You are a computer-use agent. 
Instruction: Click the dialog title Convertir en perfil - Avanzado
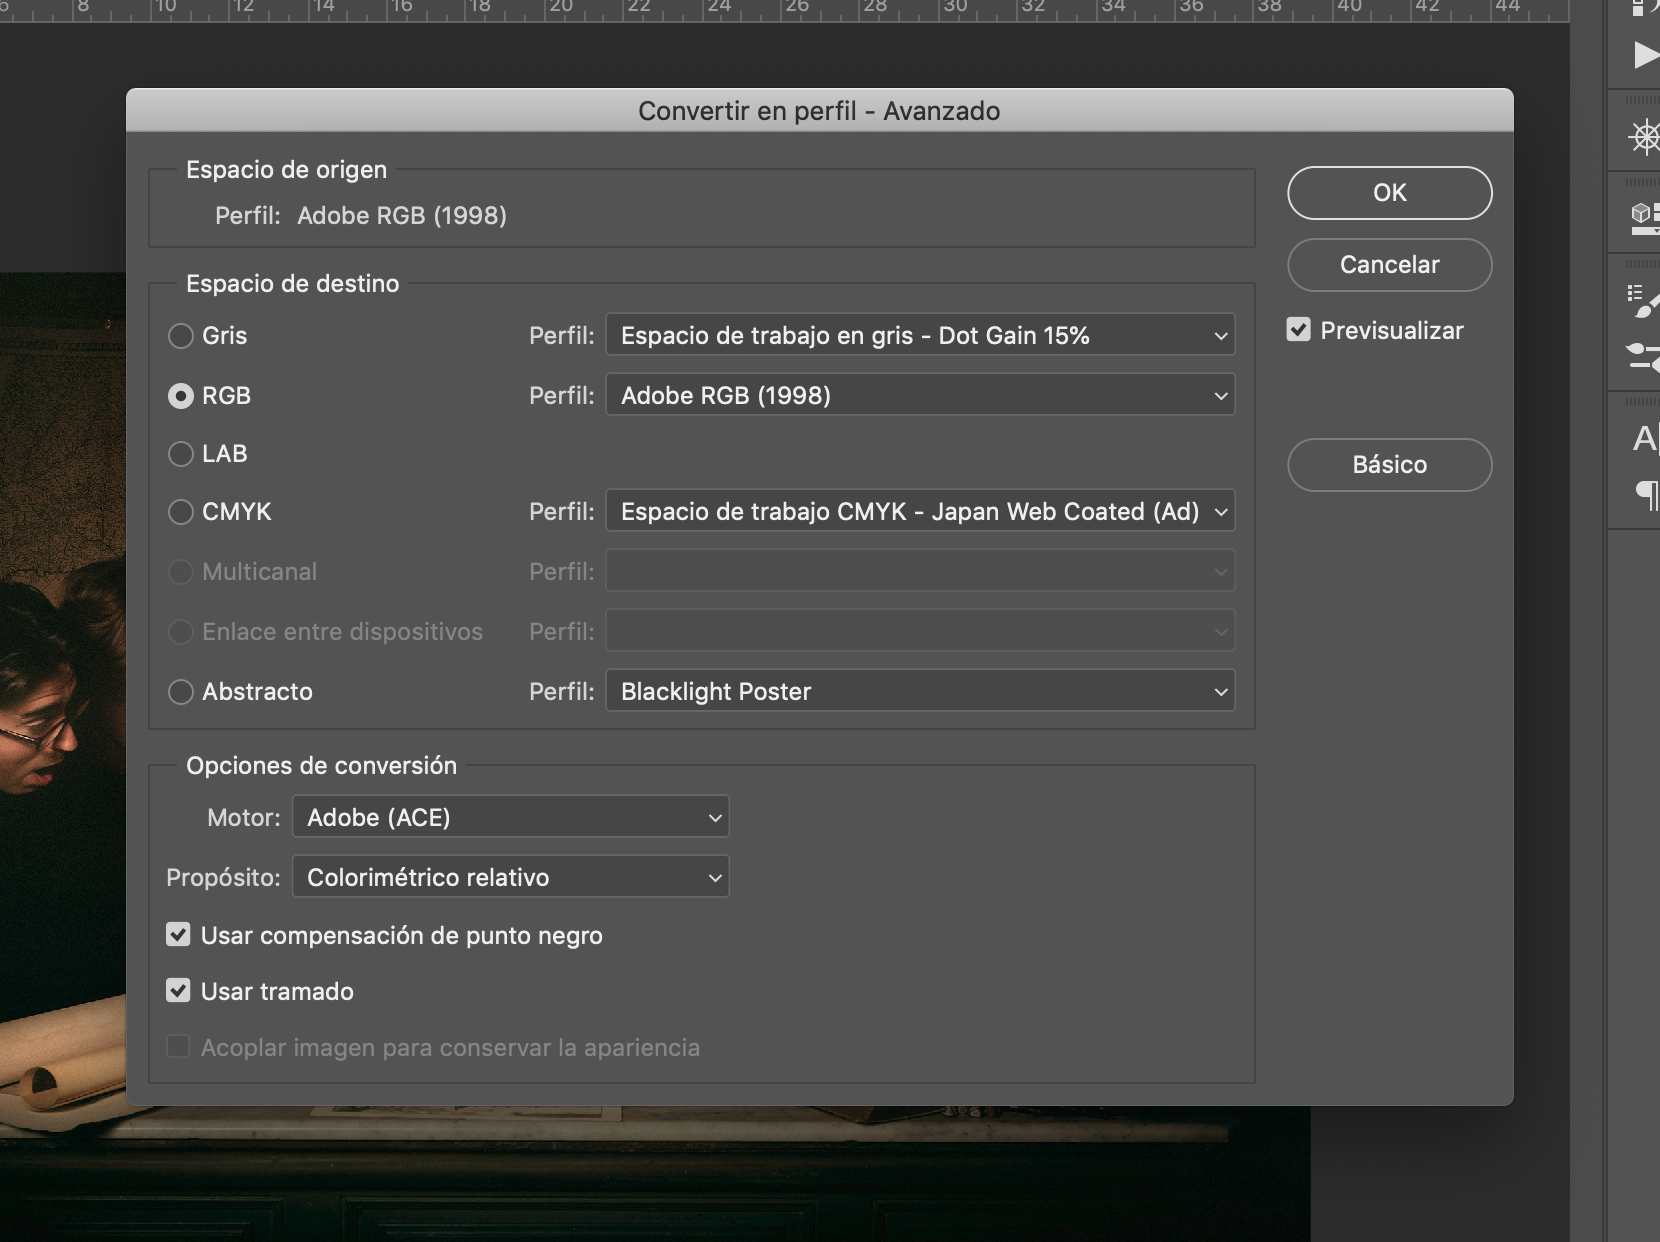click(x=819, y=111)
